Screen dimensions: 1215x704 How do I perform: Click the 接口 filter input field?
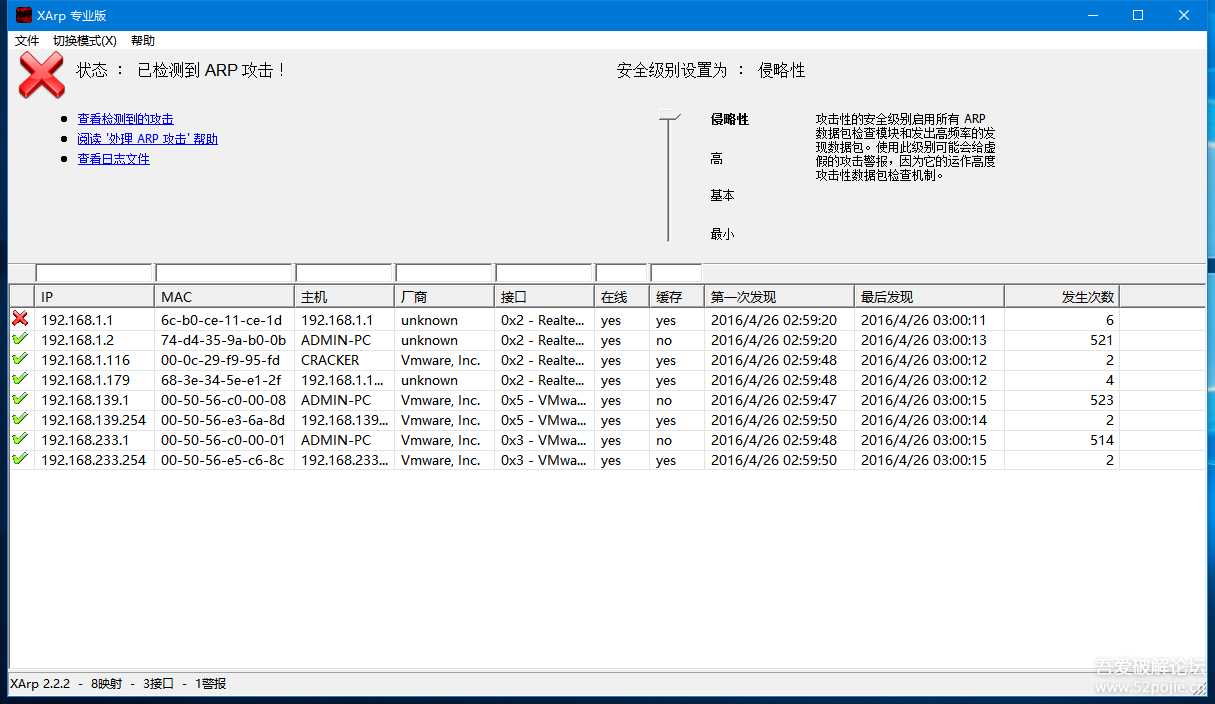tap(544, 273)
